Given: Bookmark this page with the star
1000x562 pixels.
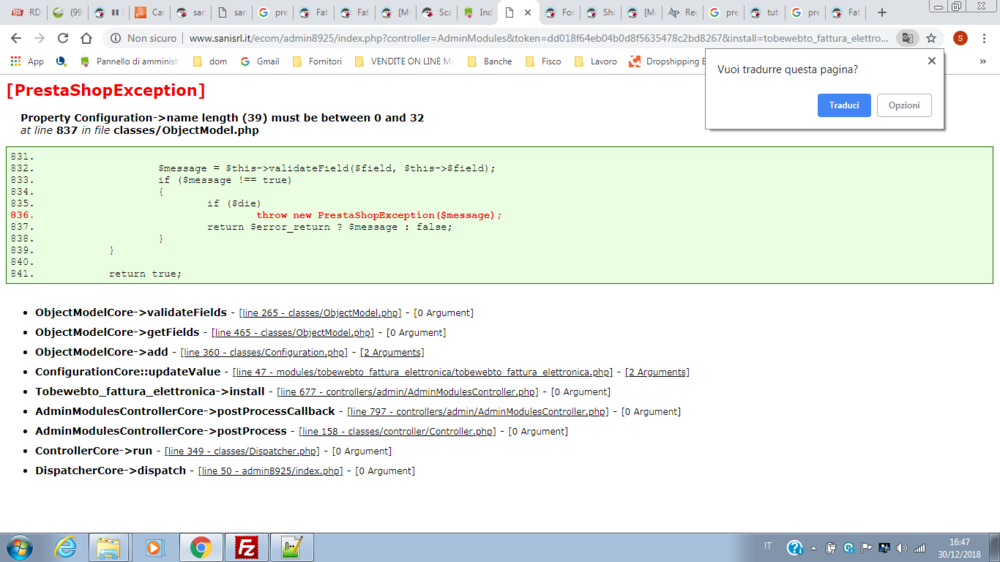Looking at the screenshot, I should pyautogui.click(x=931, y=38).
